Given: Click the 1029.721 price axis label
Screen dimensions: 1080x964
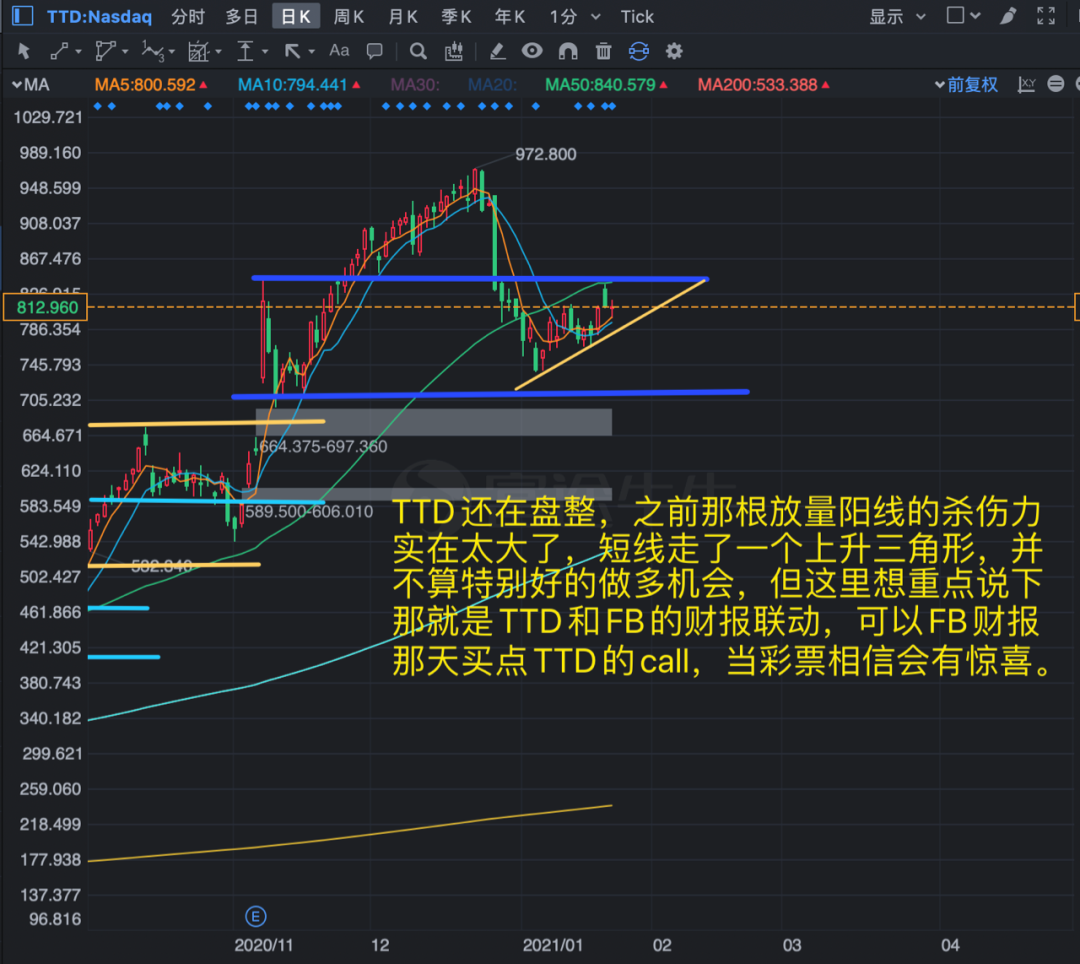Looking at the screenshot, I should pos(48,117).
